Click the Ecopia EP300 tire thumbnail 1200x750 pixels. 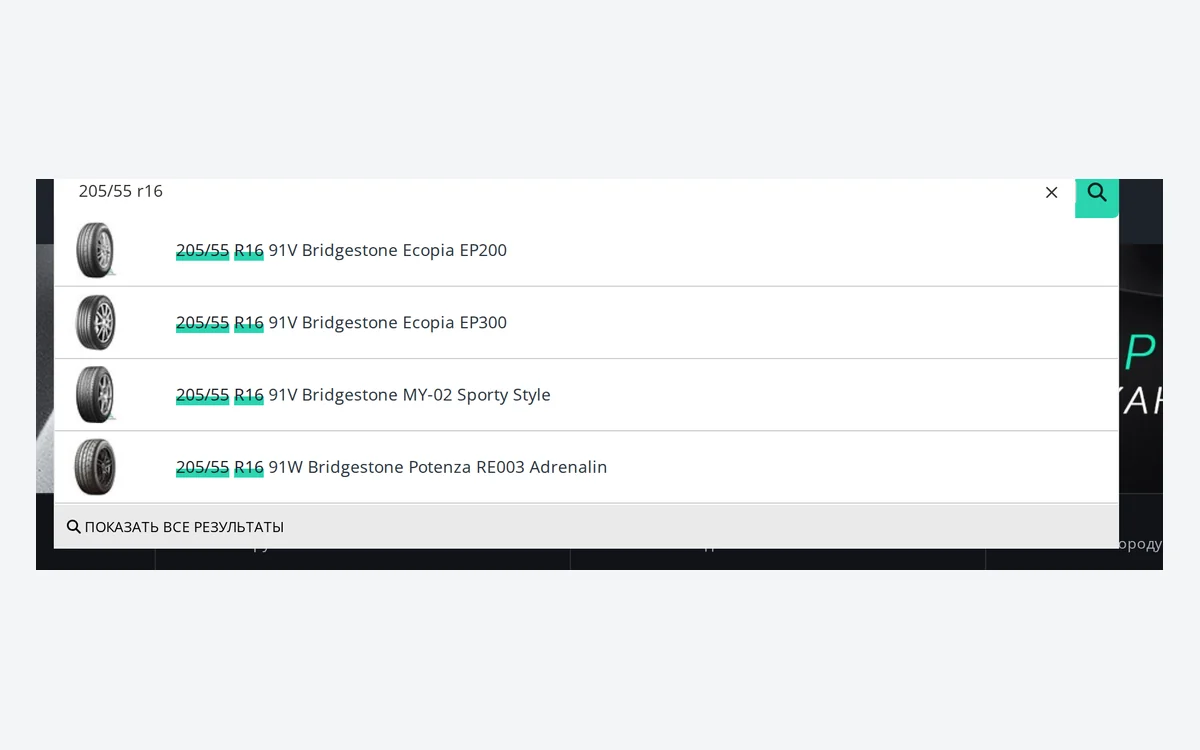(x=96, y=323)
